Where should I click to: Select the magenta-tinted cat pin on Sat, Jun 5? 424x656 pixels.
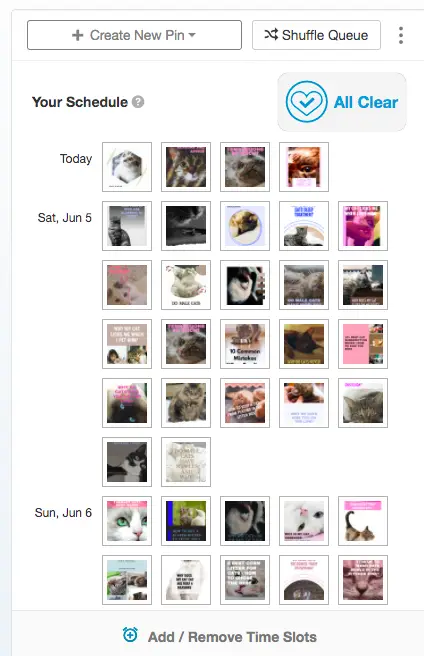click(363, 226)
